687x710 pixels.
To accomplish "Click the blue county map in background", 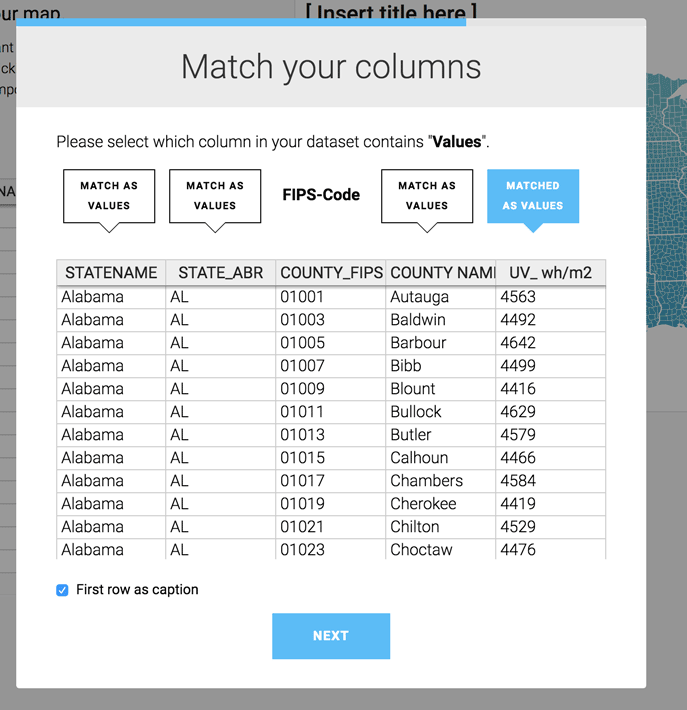I will (x=667, y=199).
